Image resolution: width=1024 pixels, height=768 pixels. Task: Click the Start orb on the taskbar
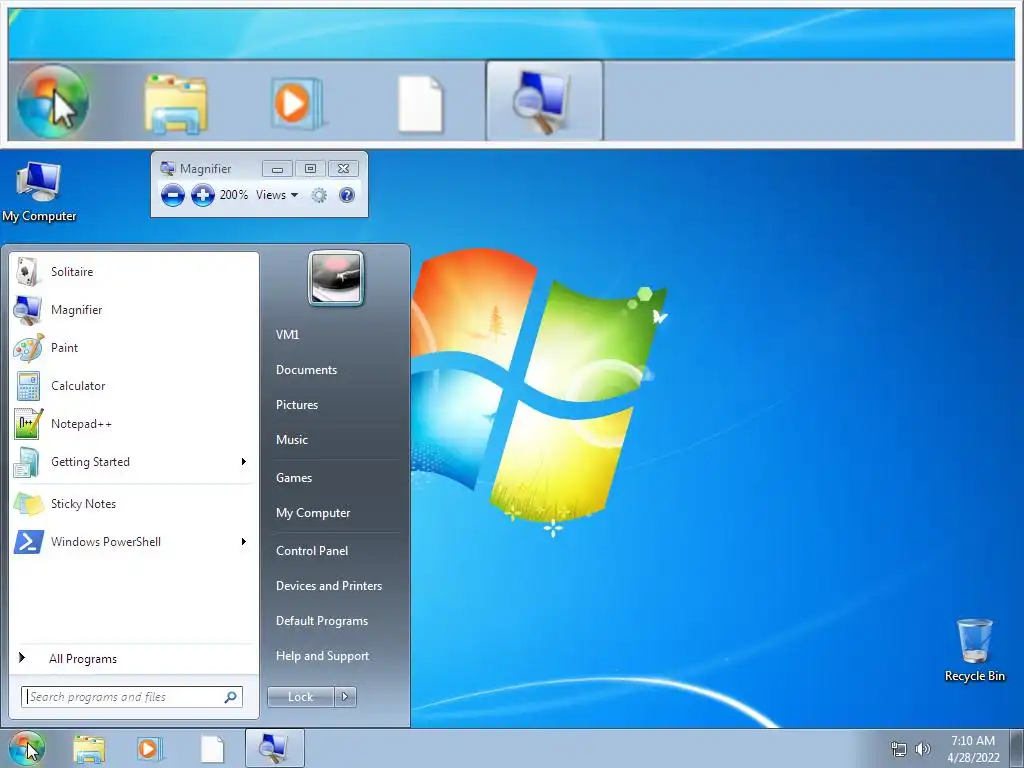[x=27, y=748]
